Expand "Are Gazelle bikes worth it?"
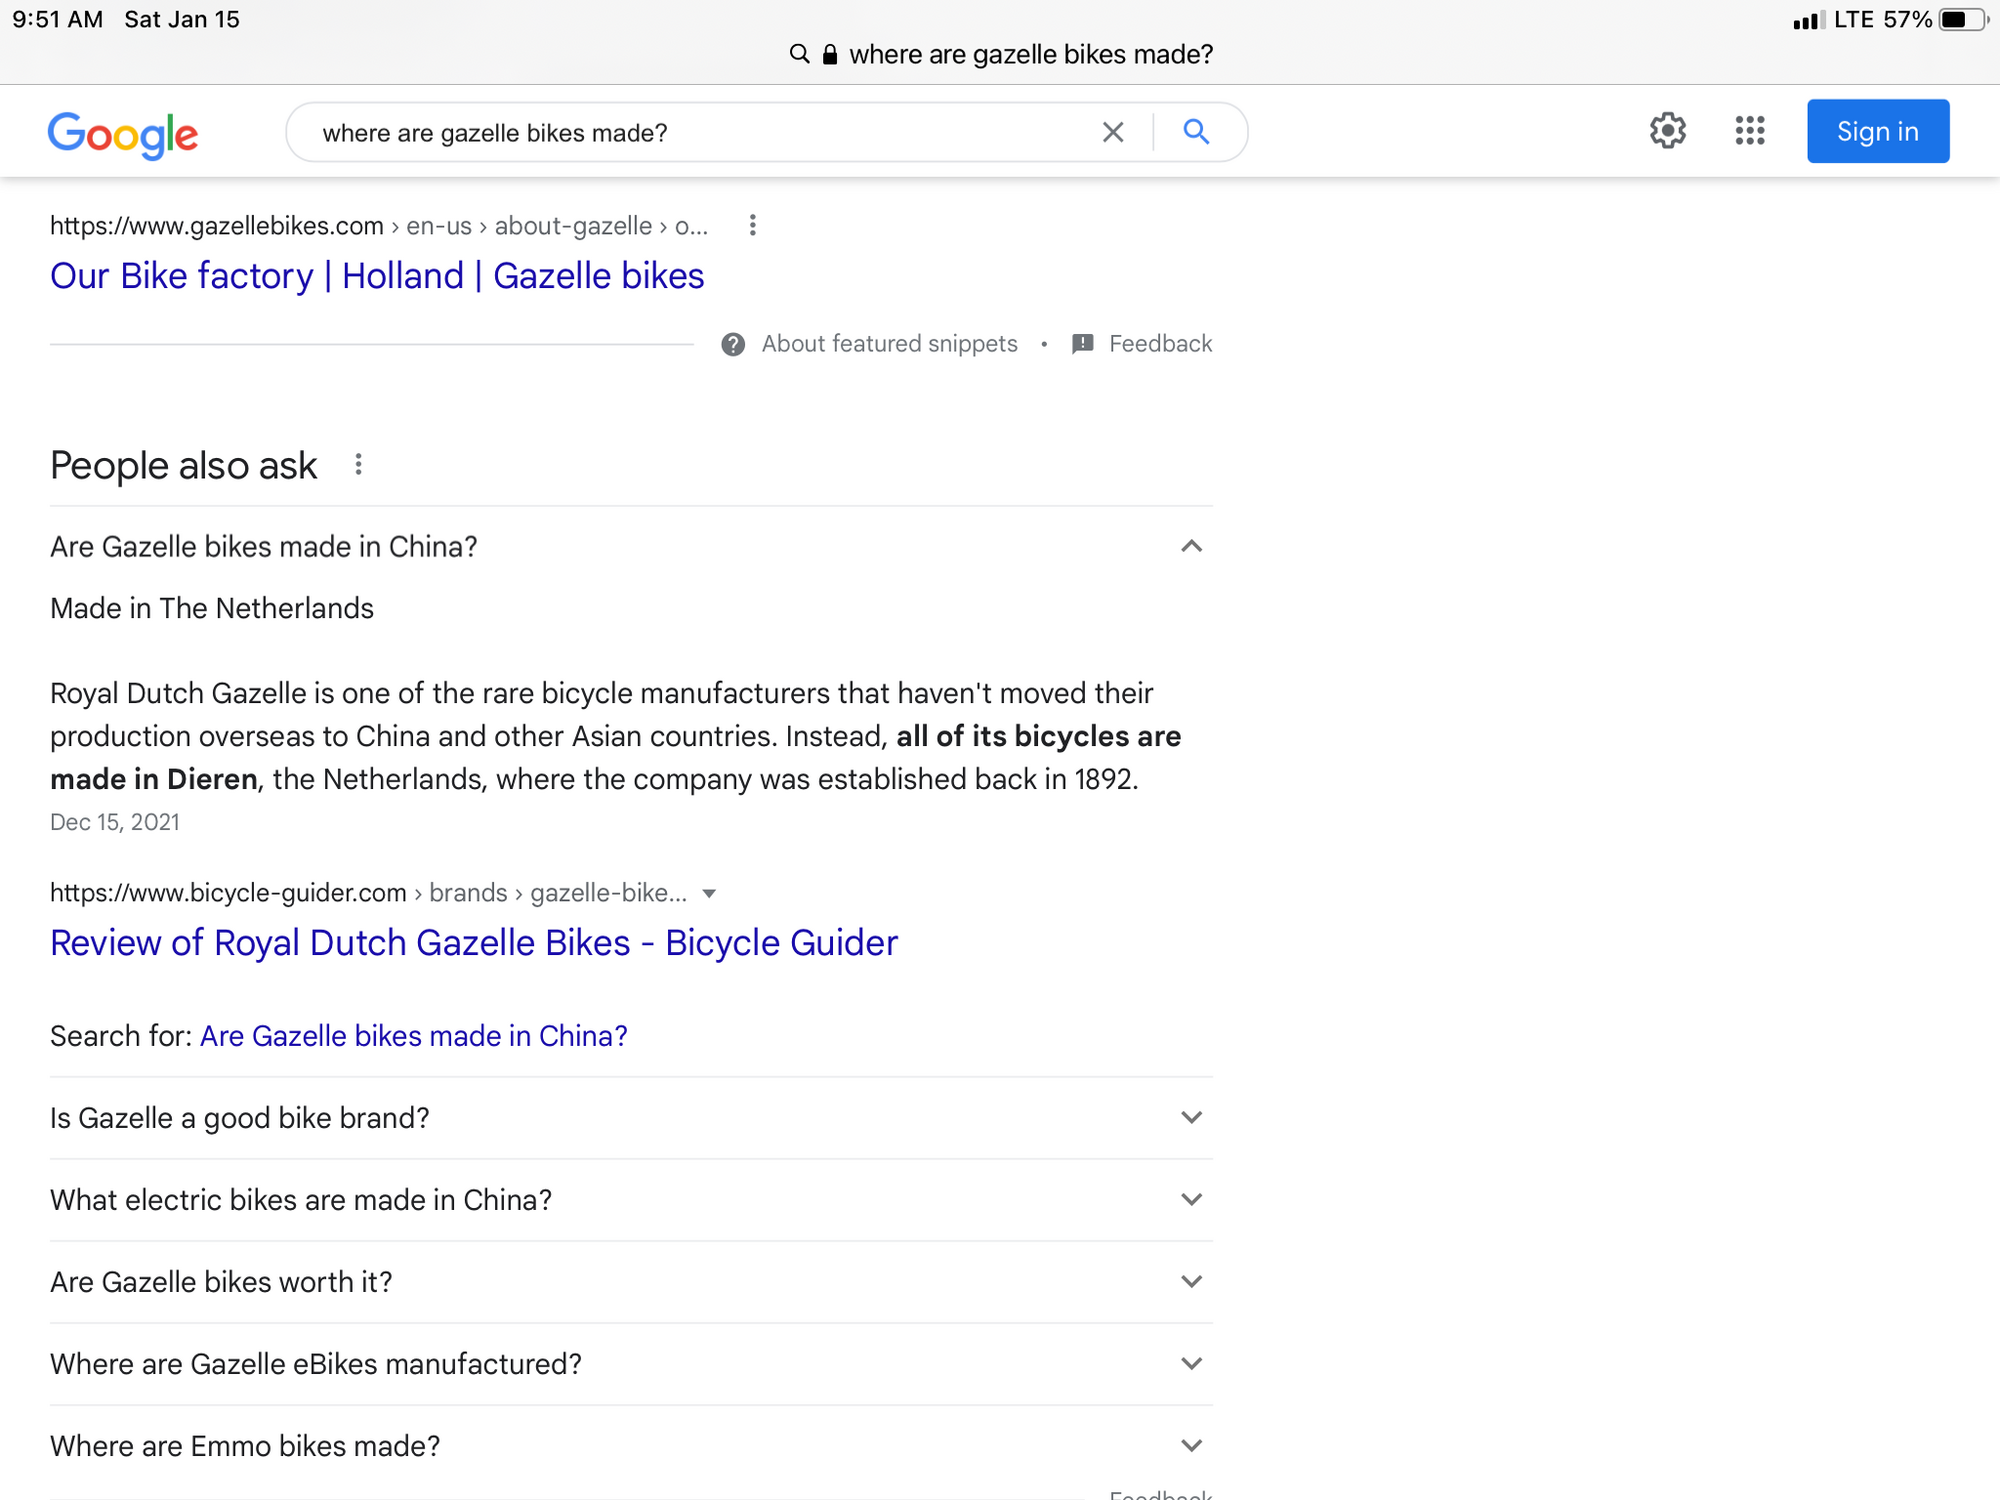This screenshot has height=1500, width=2000. pyautogui.click(x=1191, y=1282)
